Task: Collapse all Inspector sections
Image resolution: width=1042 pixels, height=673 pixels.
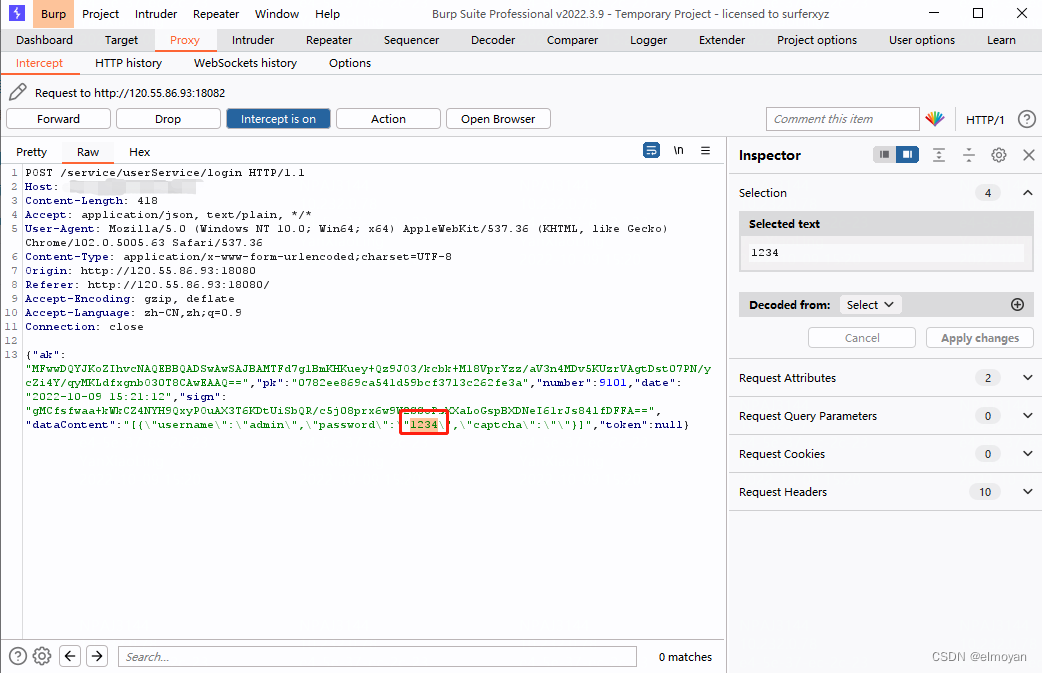Action: tap(968, 155)
